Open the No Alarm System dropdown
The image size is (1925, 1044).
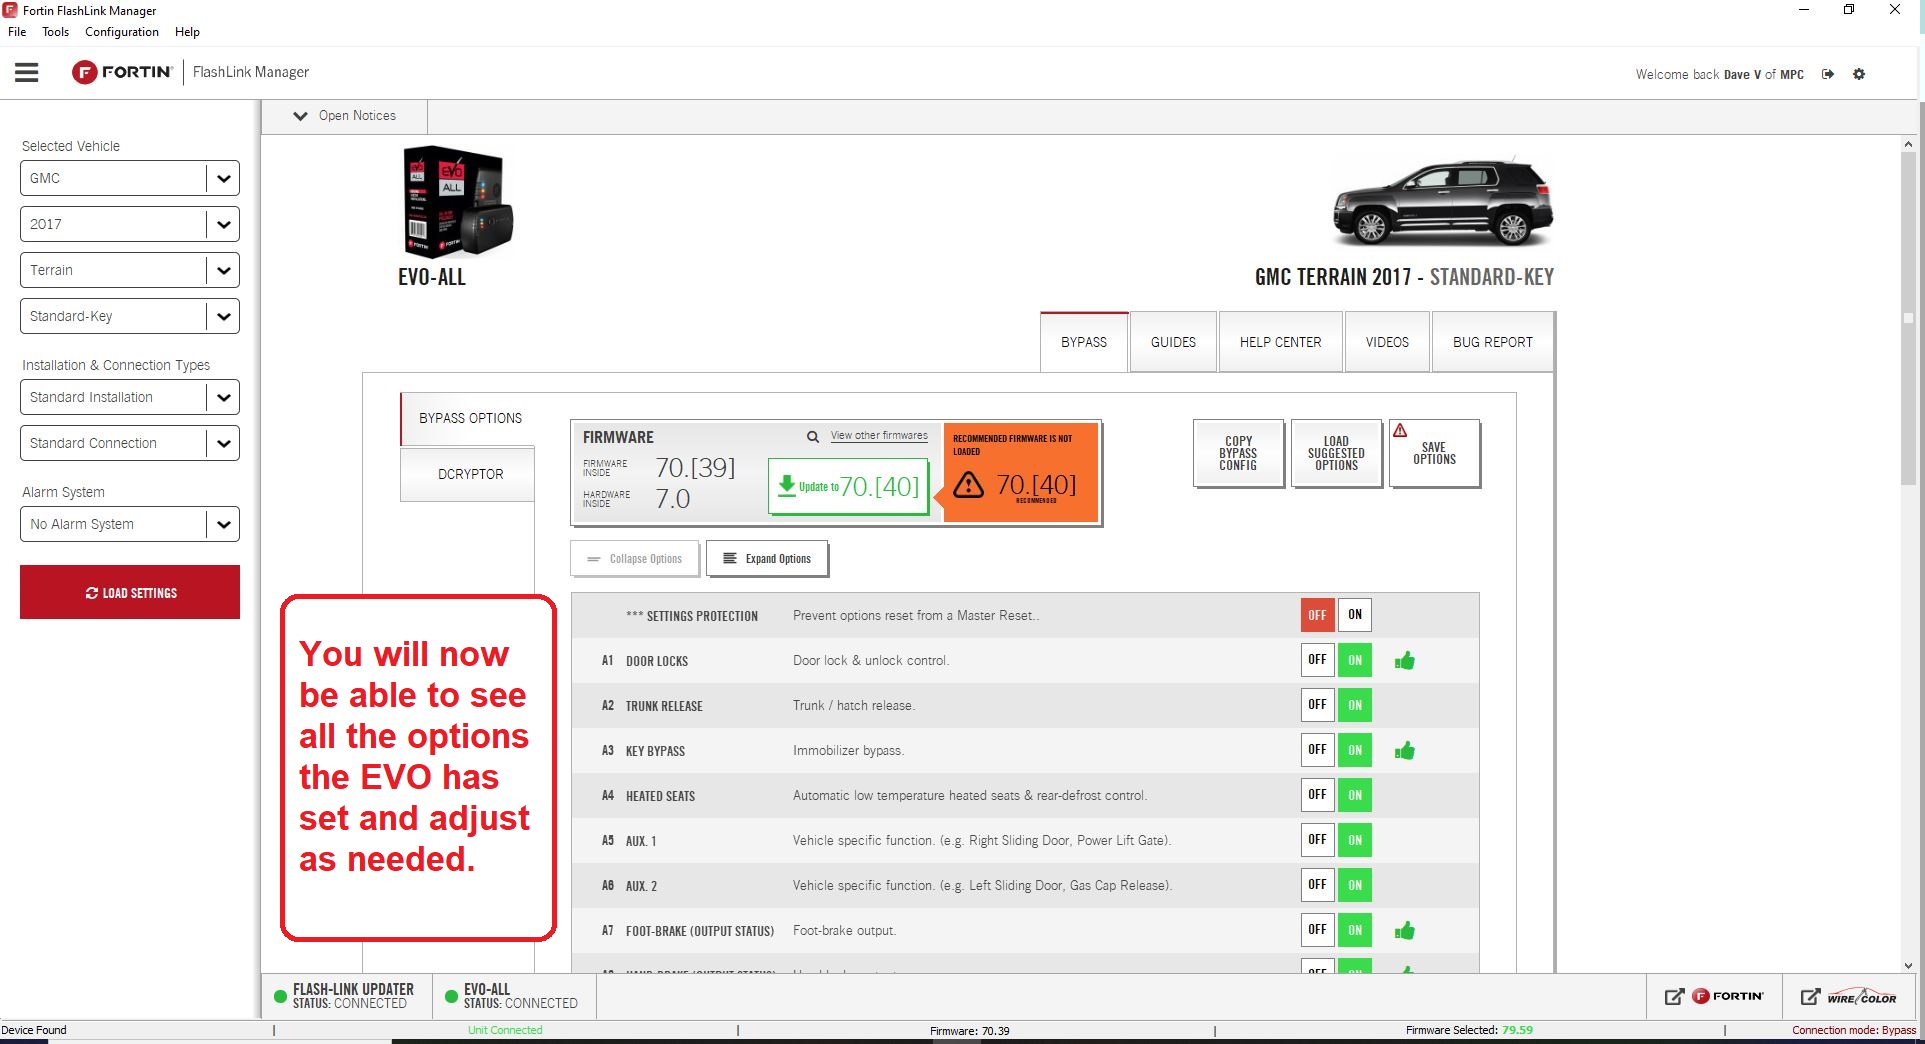pos(130,524)
